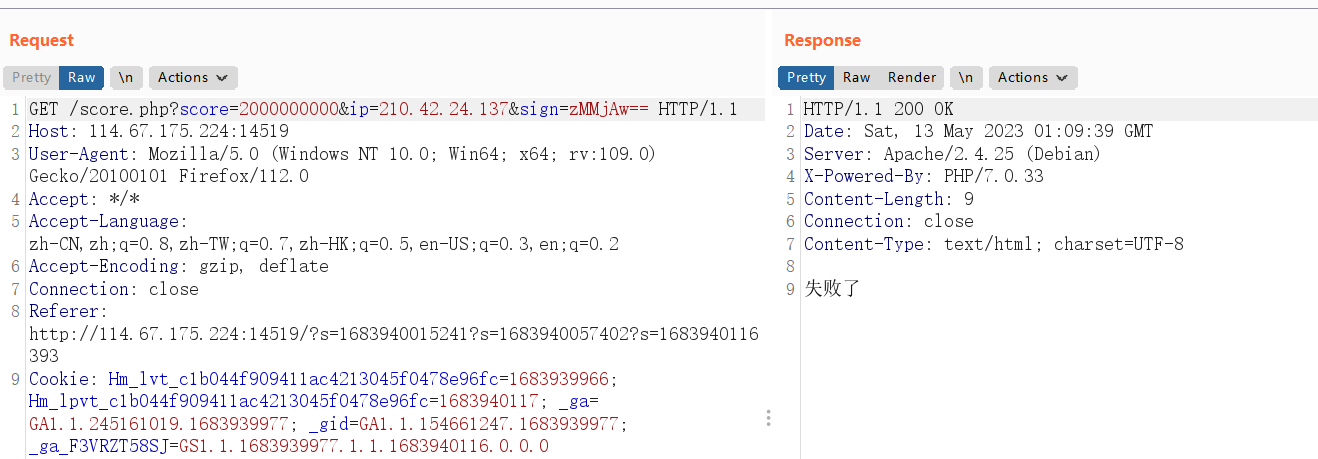
Task: Click the ip value 210.42.24.137
Action: coord(439,110)
